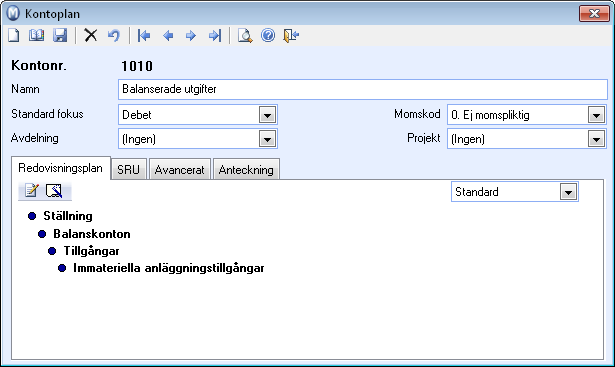This screenshot has width=615, height=367.
Task: Open print preview magnifier icon
Action: pos(245,36)
